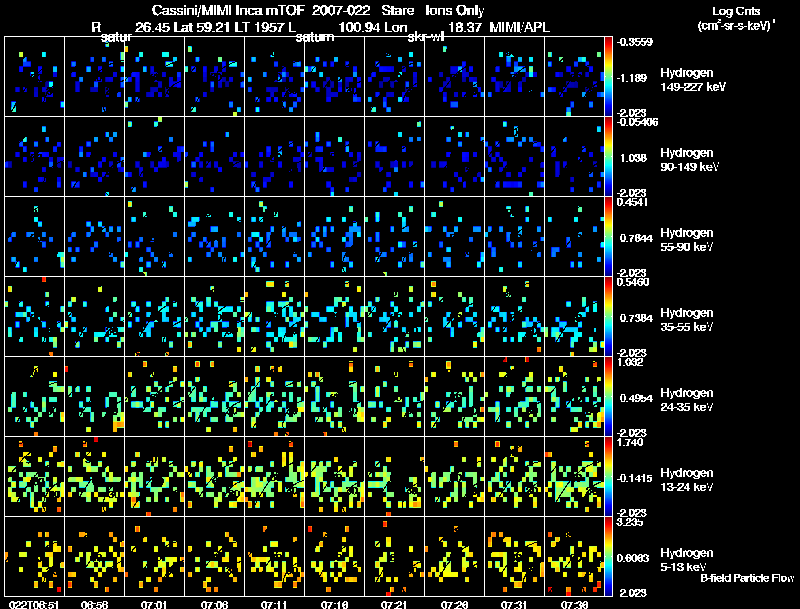Click the 07:16 time label

334,604
